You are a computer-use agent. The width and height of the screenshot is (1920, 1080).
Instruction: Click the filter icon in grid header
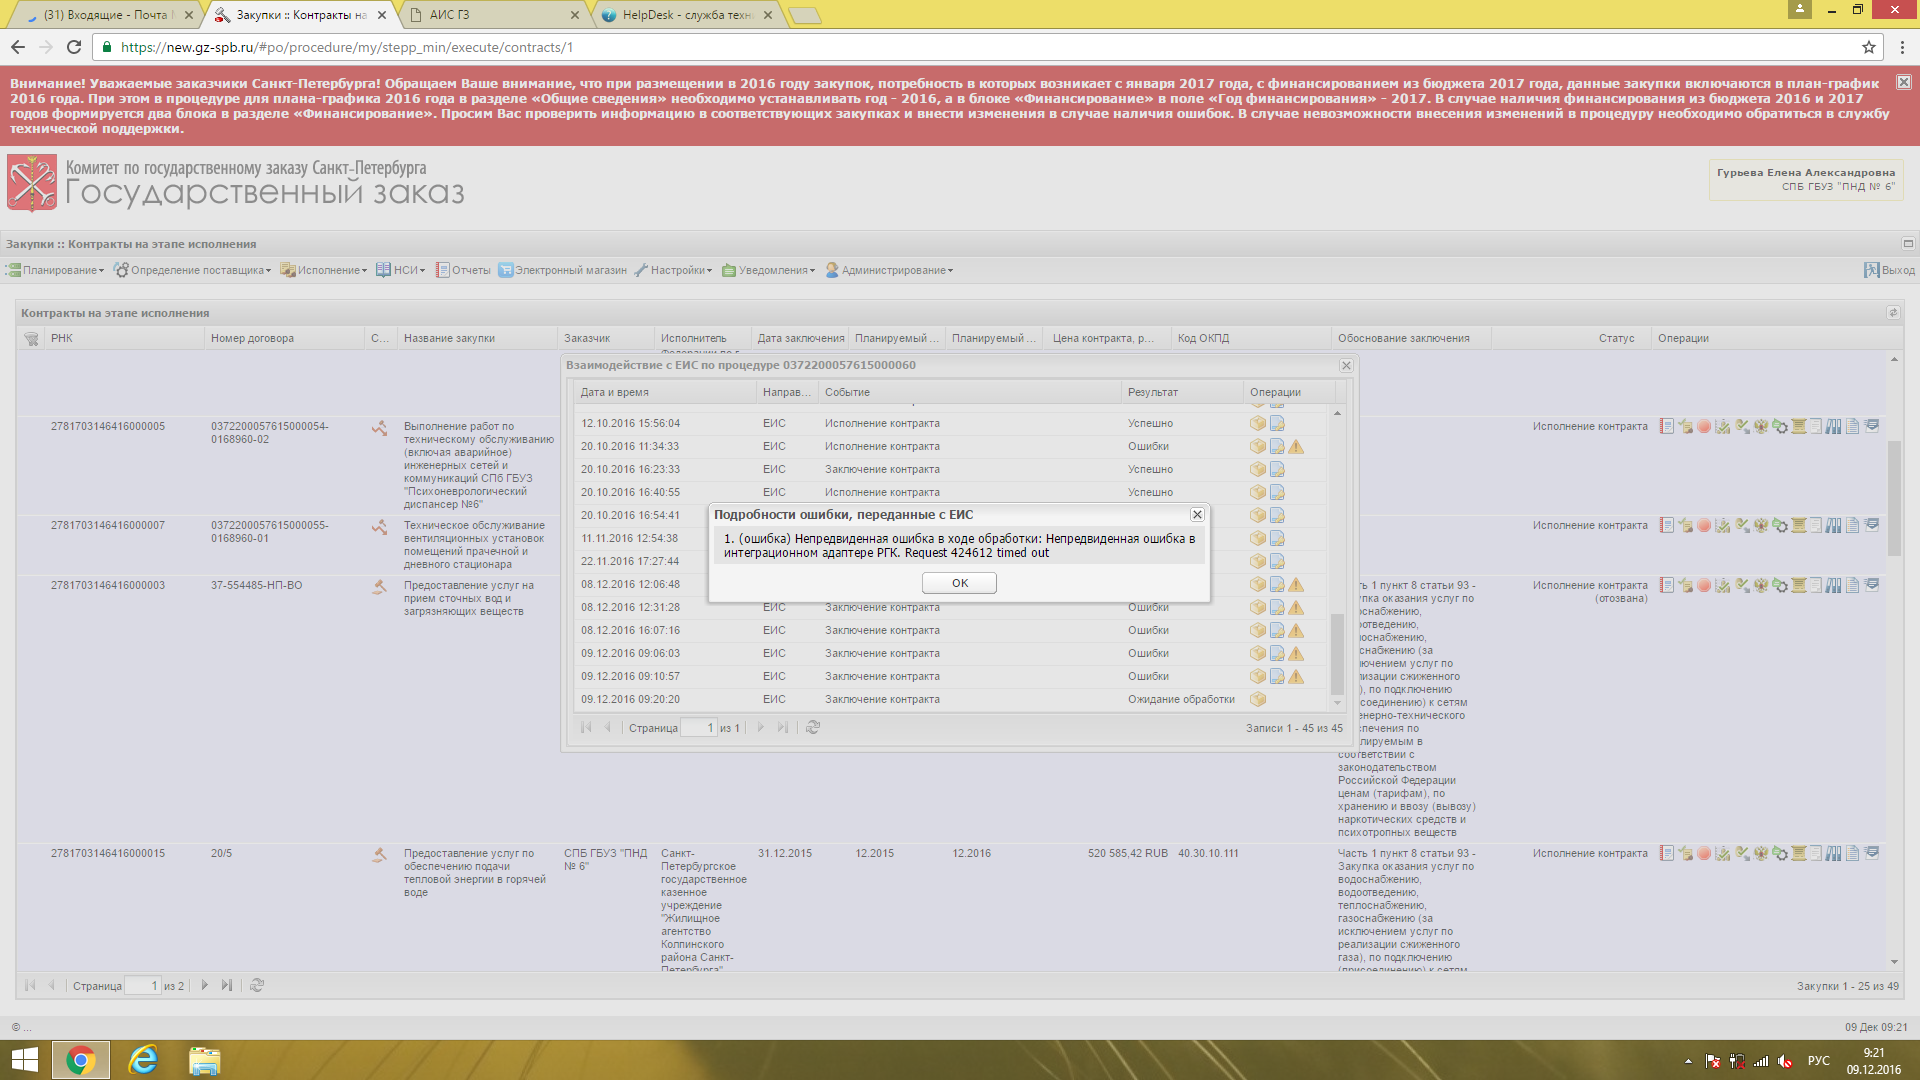31,339
